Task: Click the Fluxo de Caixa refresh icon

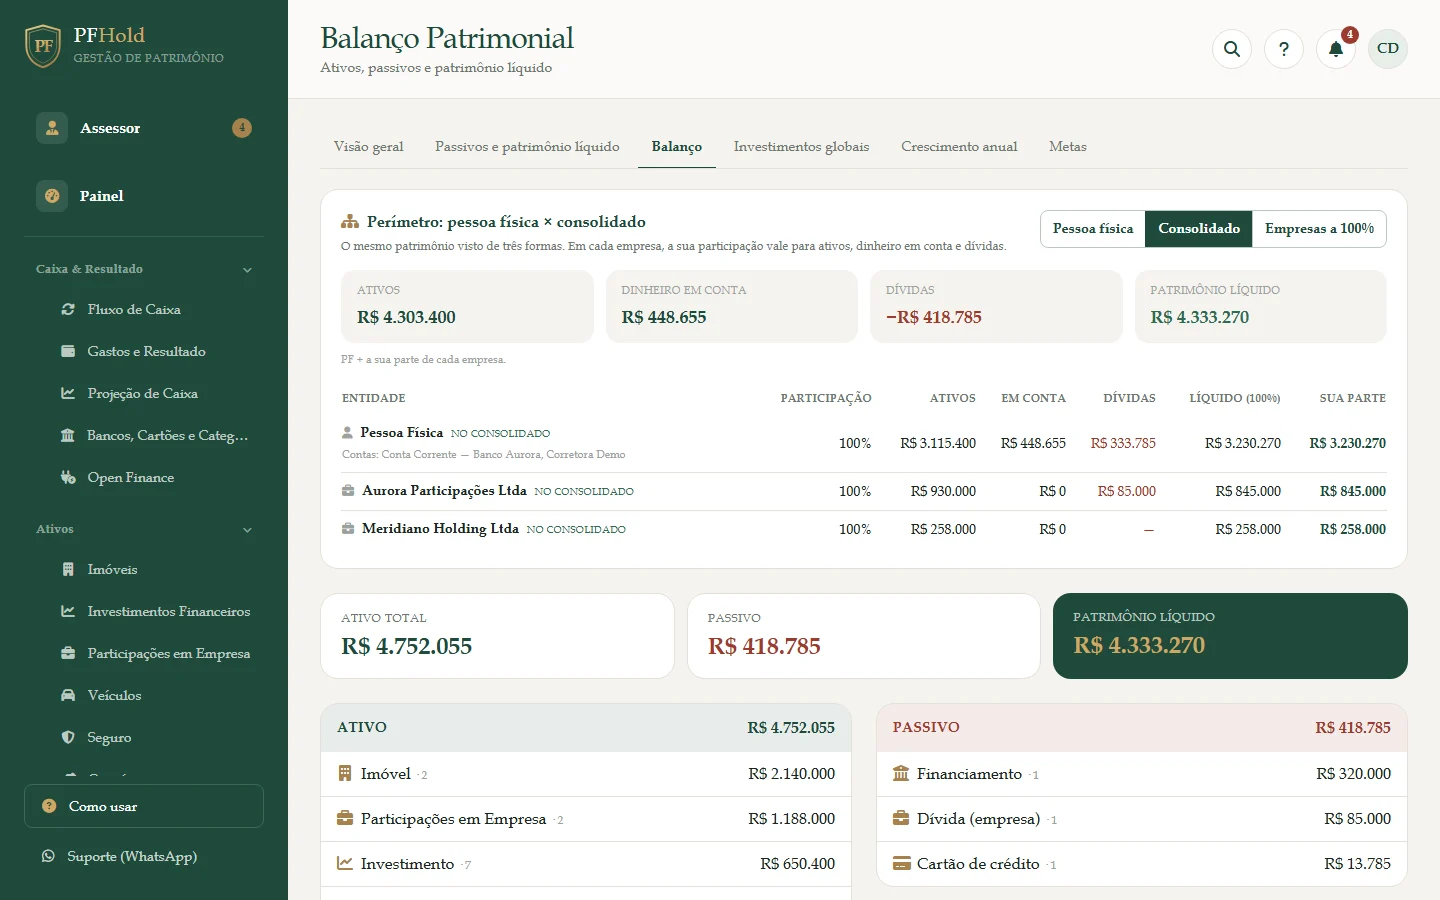Action: point(68,310)
